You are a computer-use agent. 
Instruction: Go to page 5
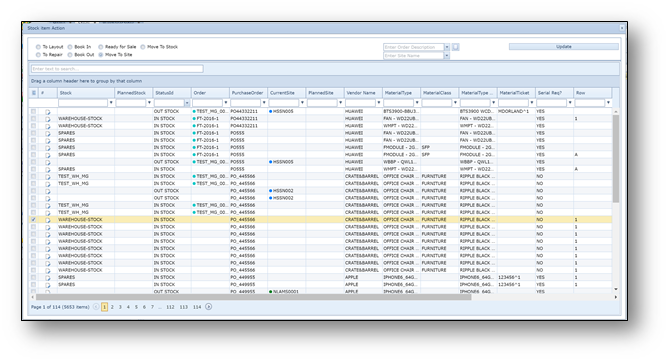[136, 307]
